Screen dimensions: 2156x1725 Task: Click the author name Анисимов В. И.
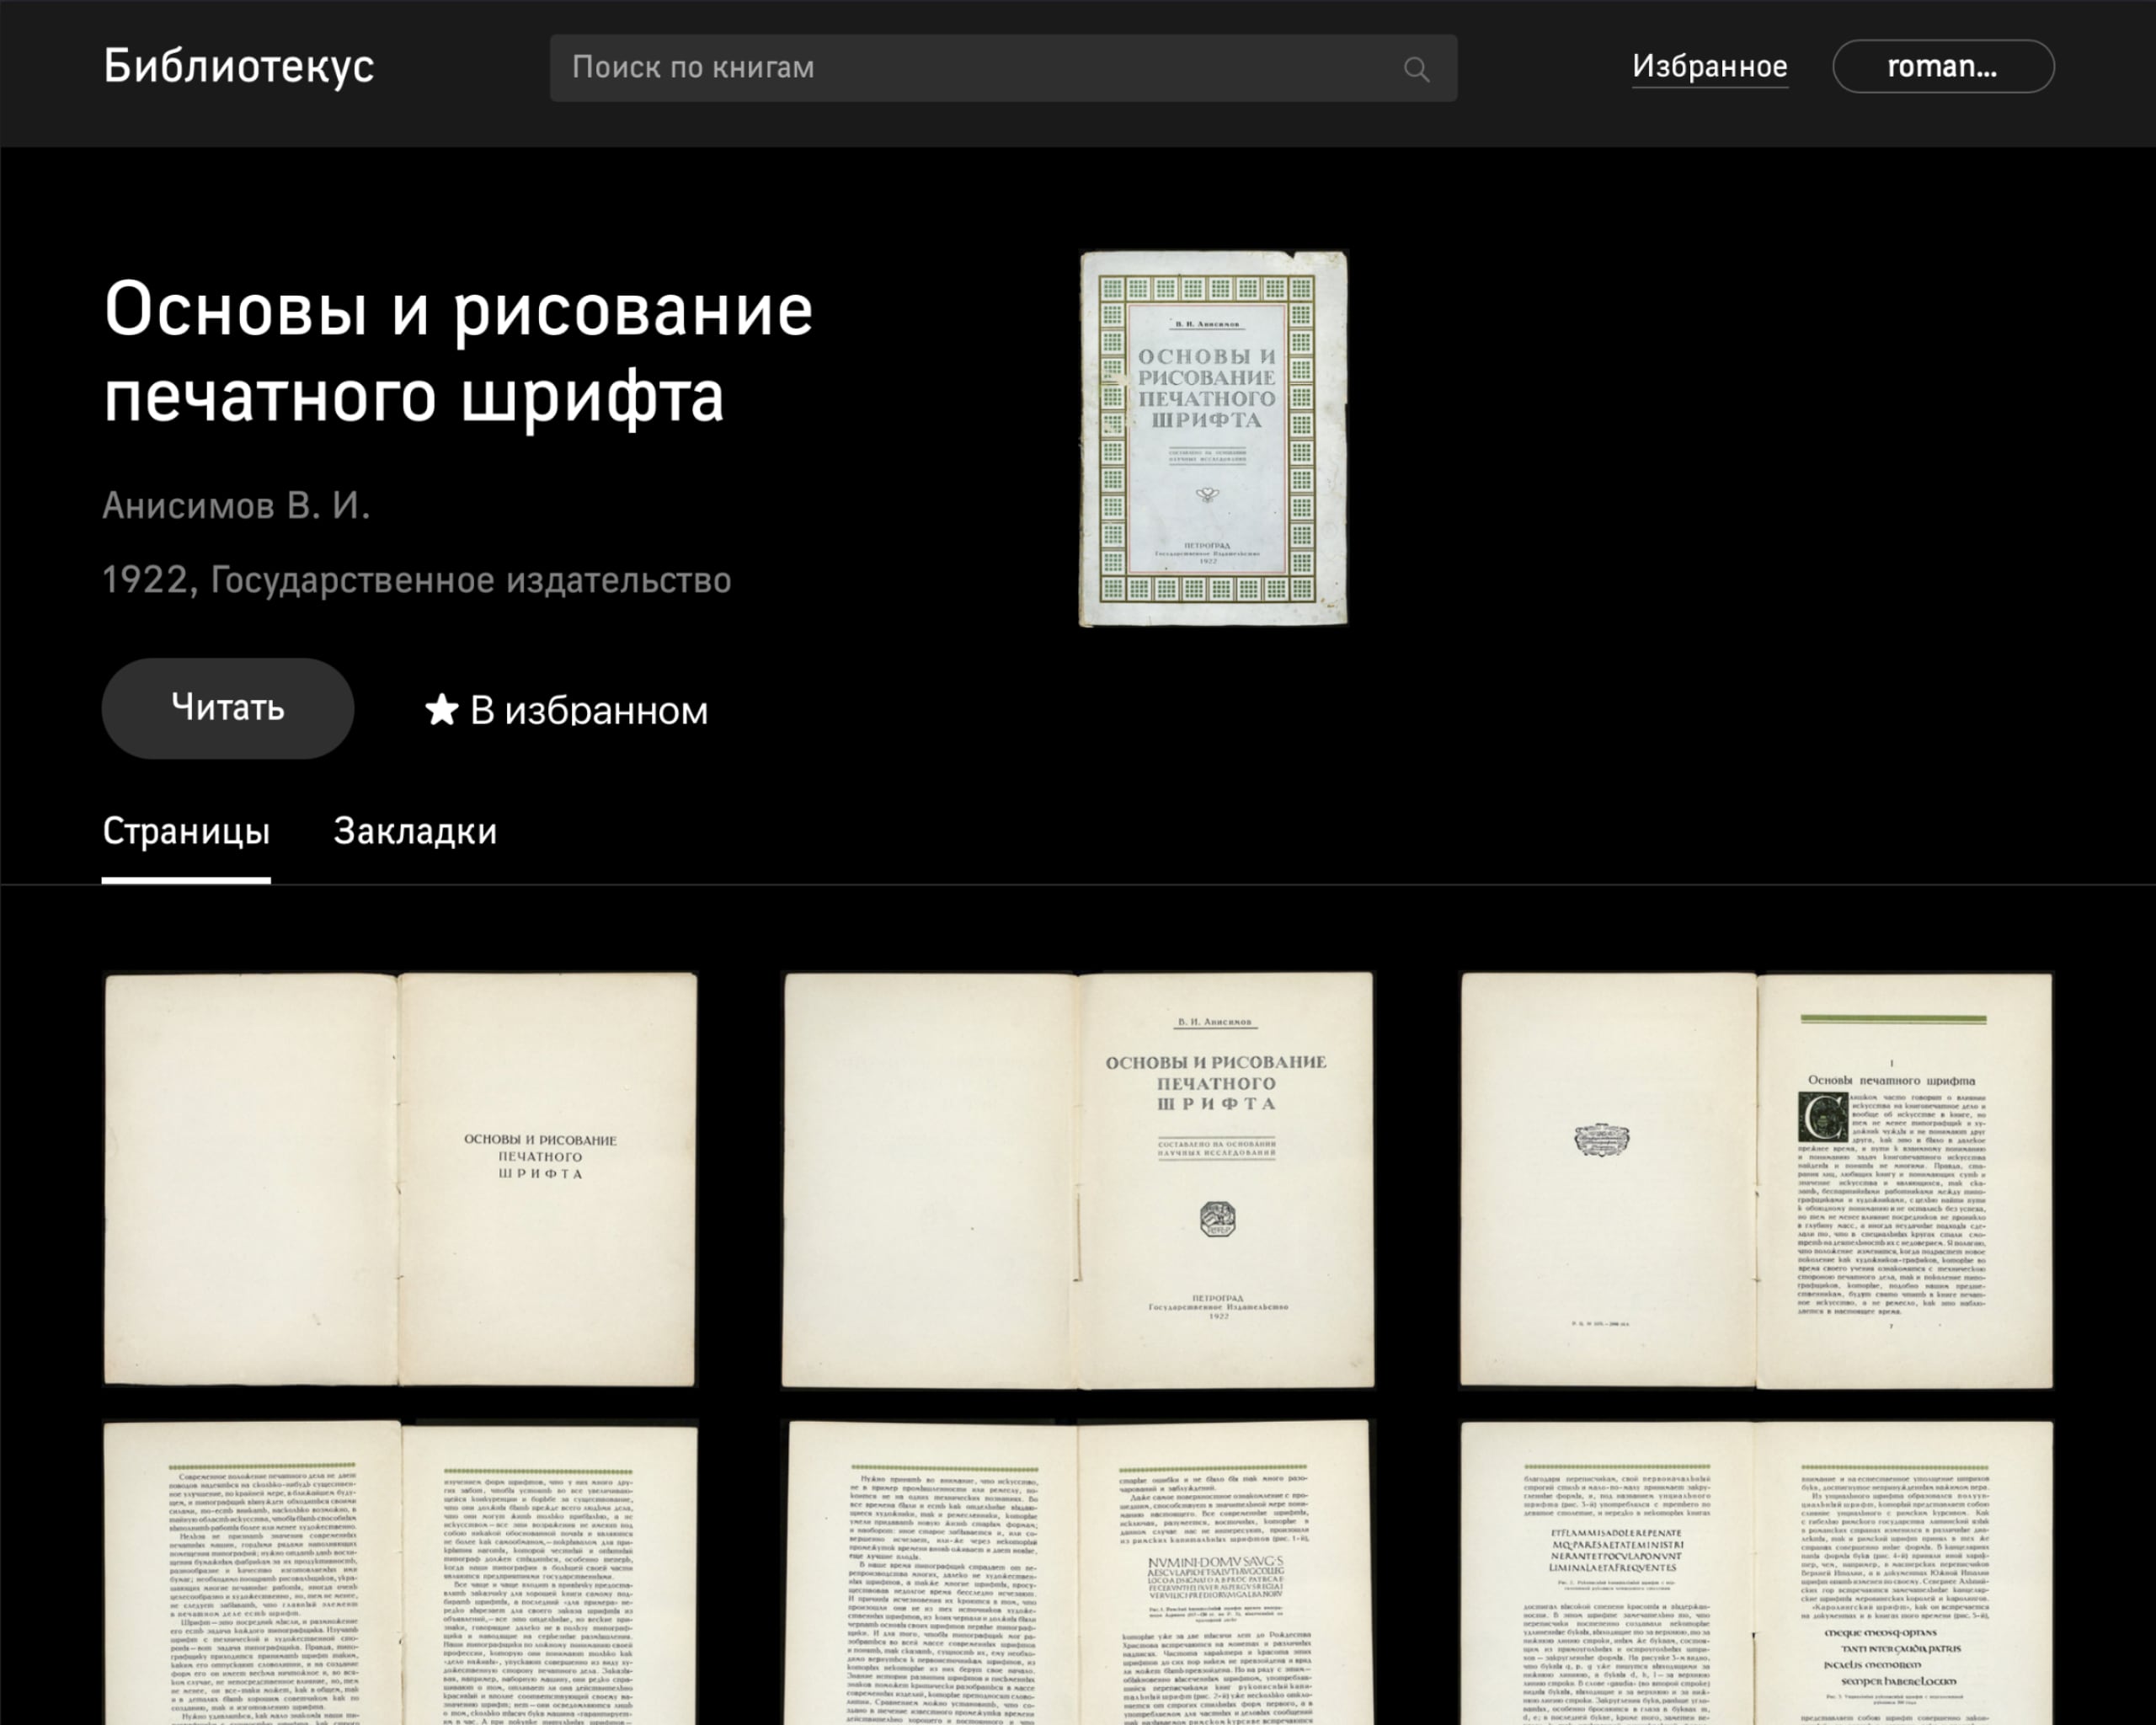pyautogui.click(x=236, y=506)
